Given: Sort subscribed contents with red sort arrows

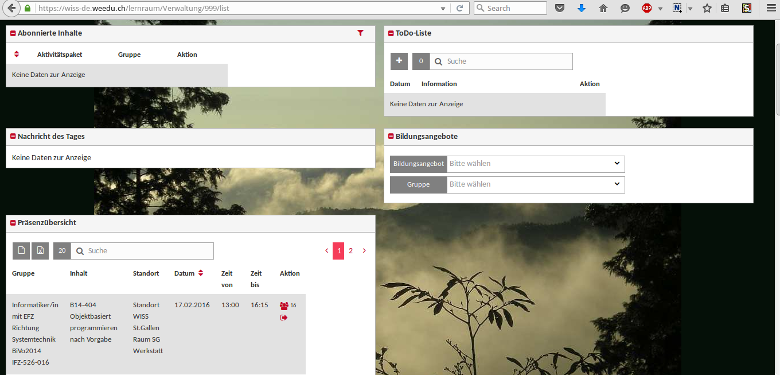Looking at the screenshot, I should point(16,54).
